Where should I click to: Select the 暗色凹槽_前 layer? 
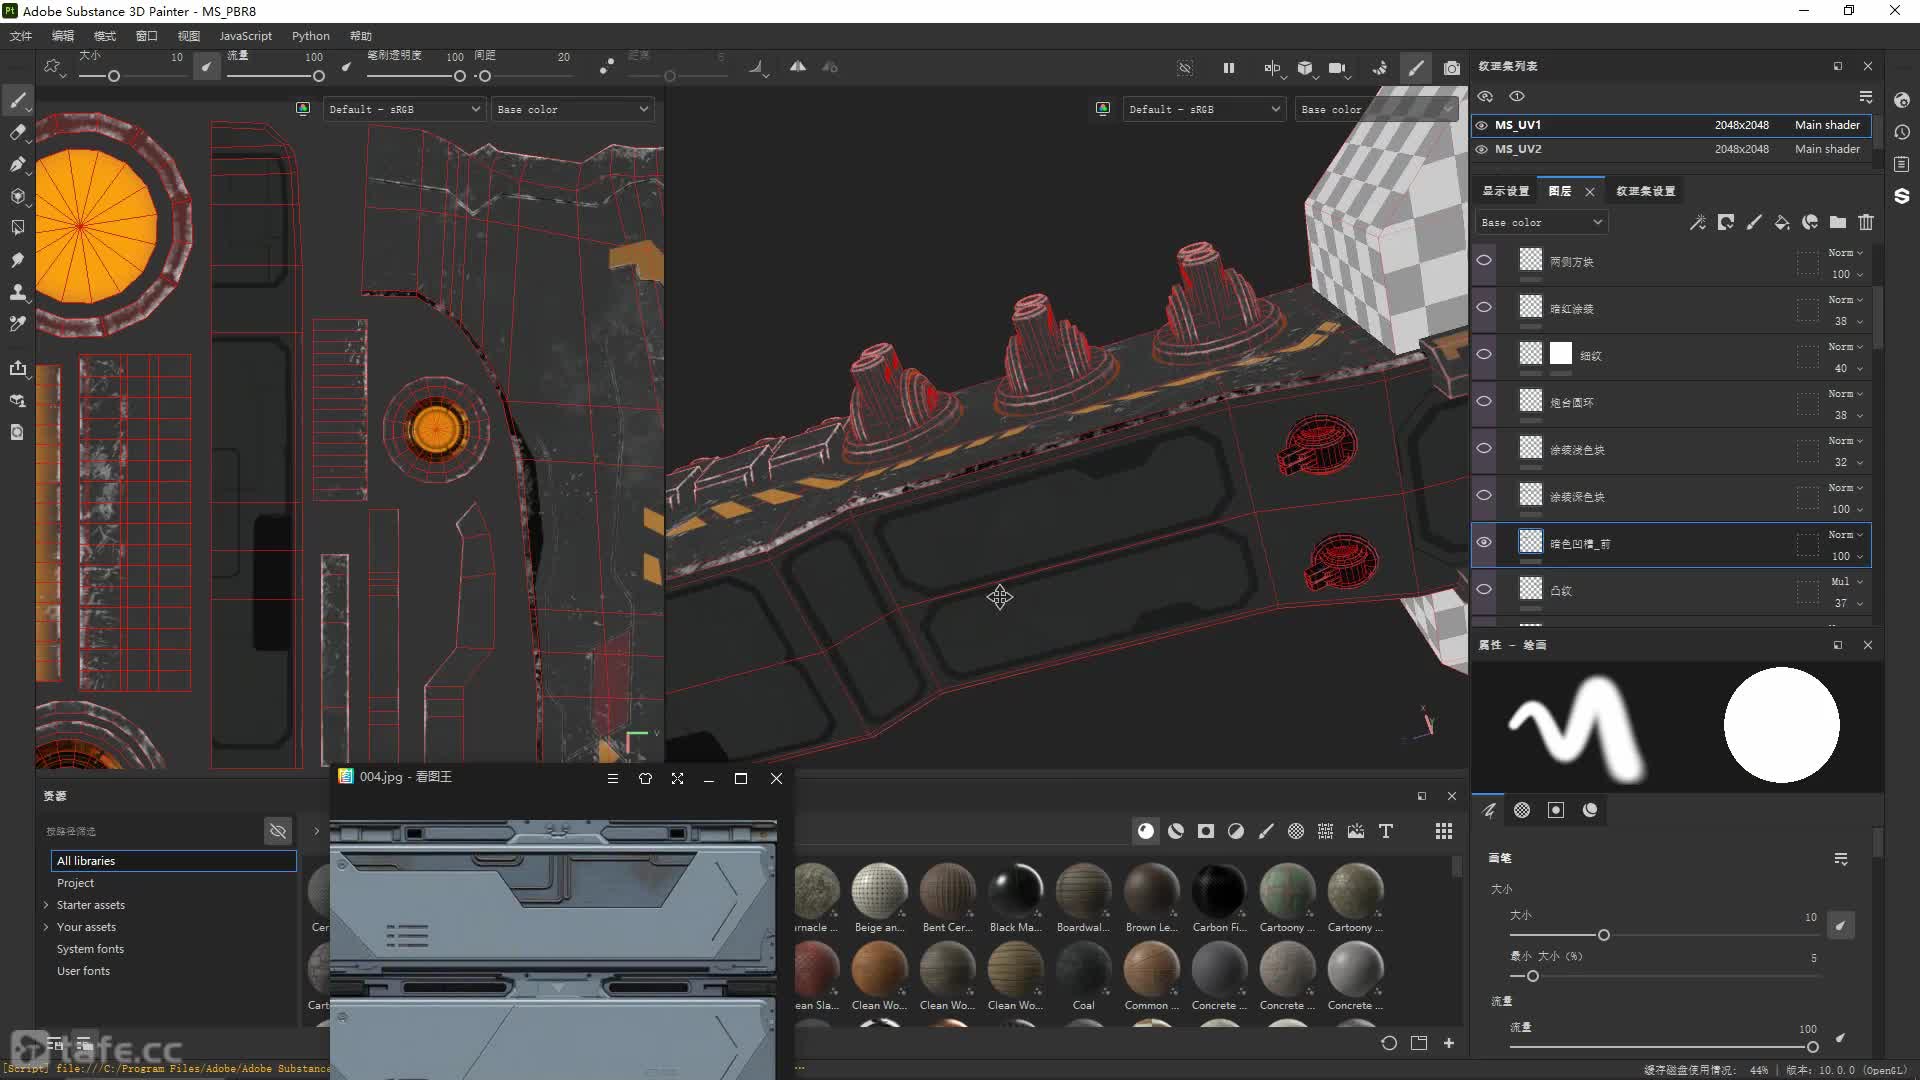1670,543
